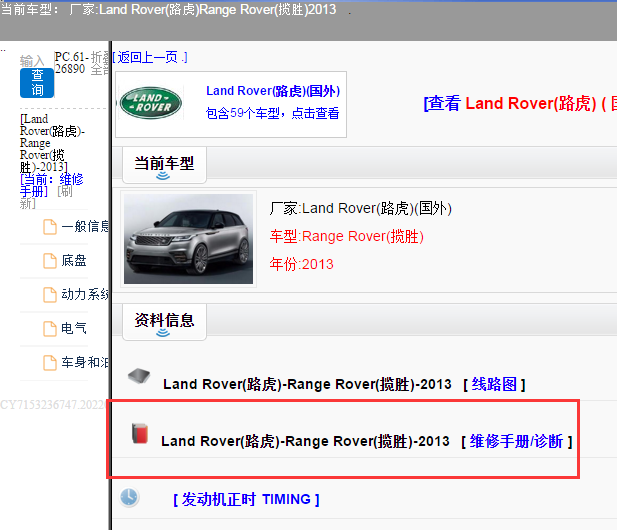
Task: Click document icon next to 一般信息
Action: point(50,227)
